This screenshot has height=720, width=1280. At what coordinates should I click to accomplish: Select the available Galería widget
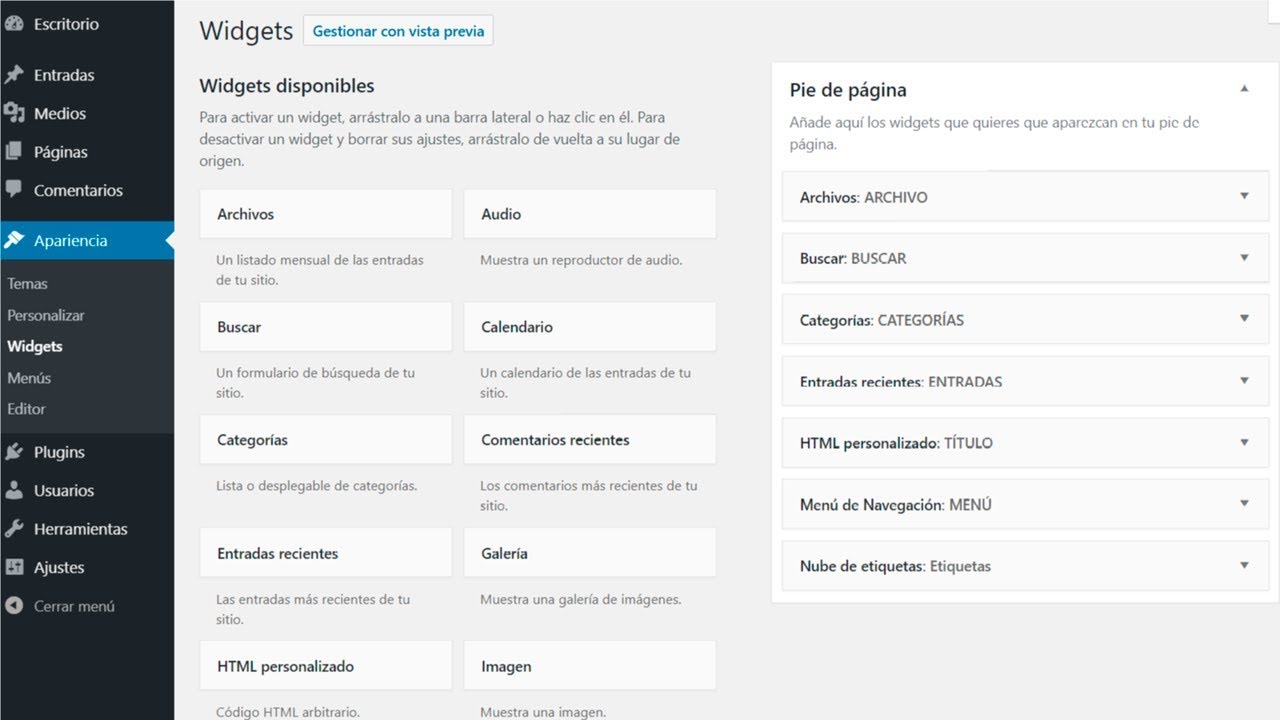(589, 553)
